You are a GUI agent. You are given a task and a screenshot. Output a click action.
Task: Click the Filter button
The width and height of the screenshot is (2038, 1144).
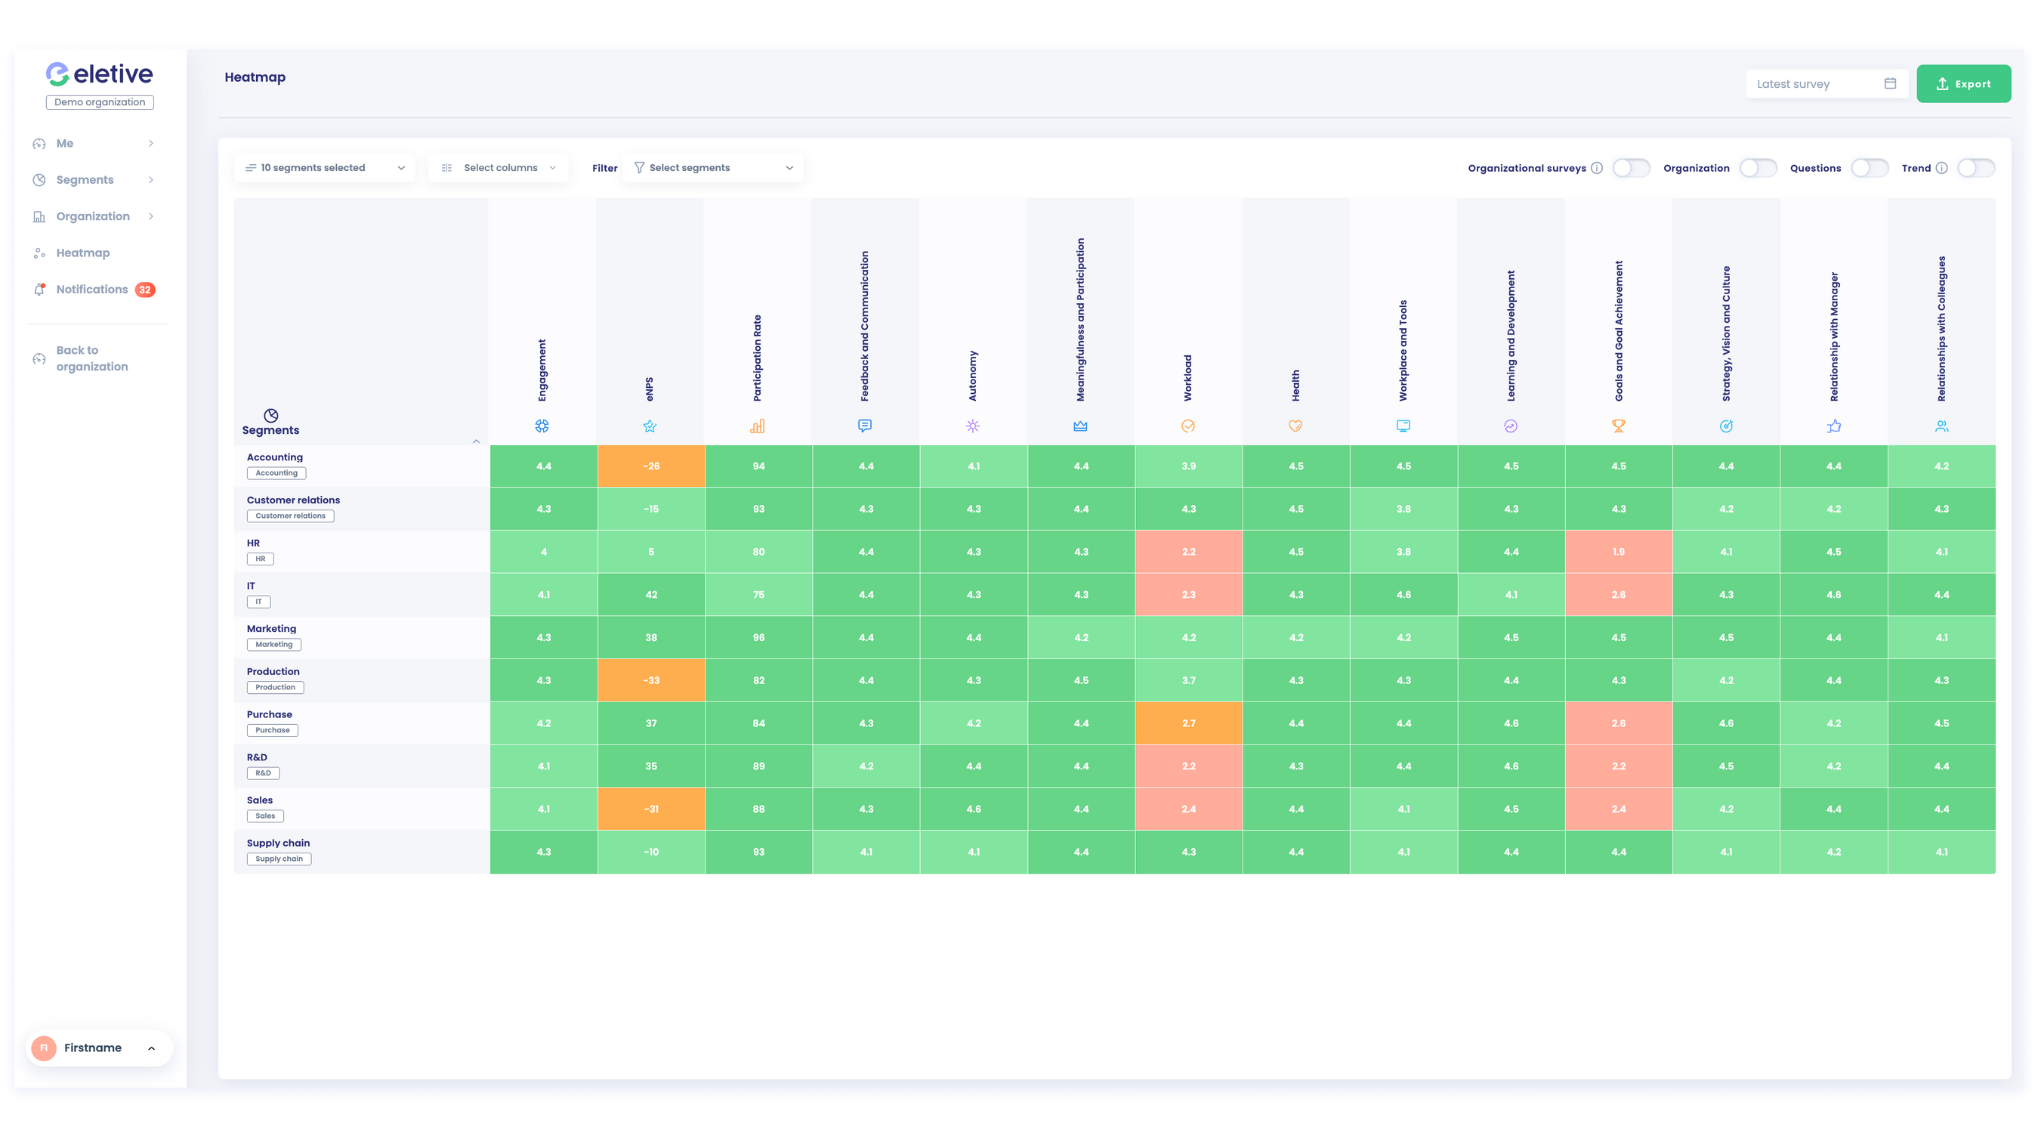(605, 167)
